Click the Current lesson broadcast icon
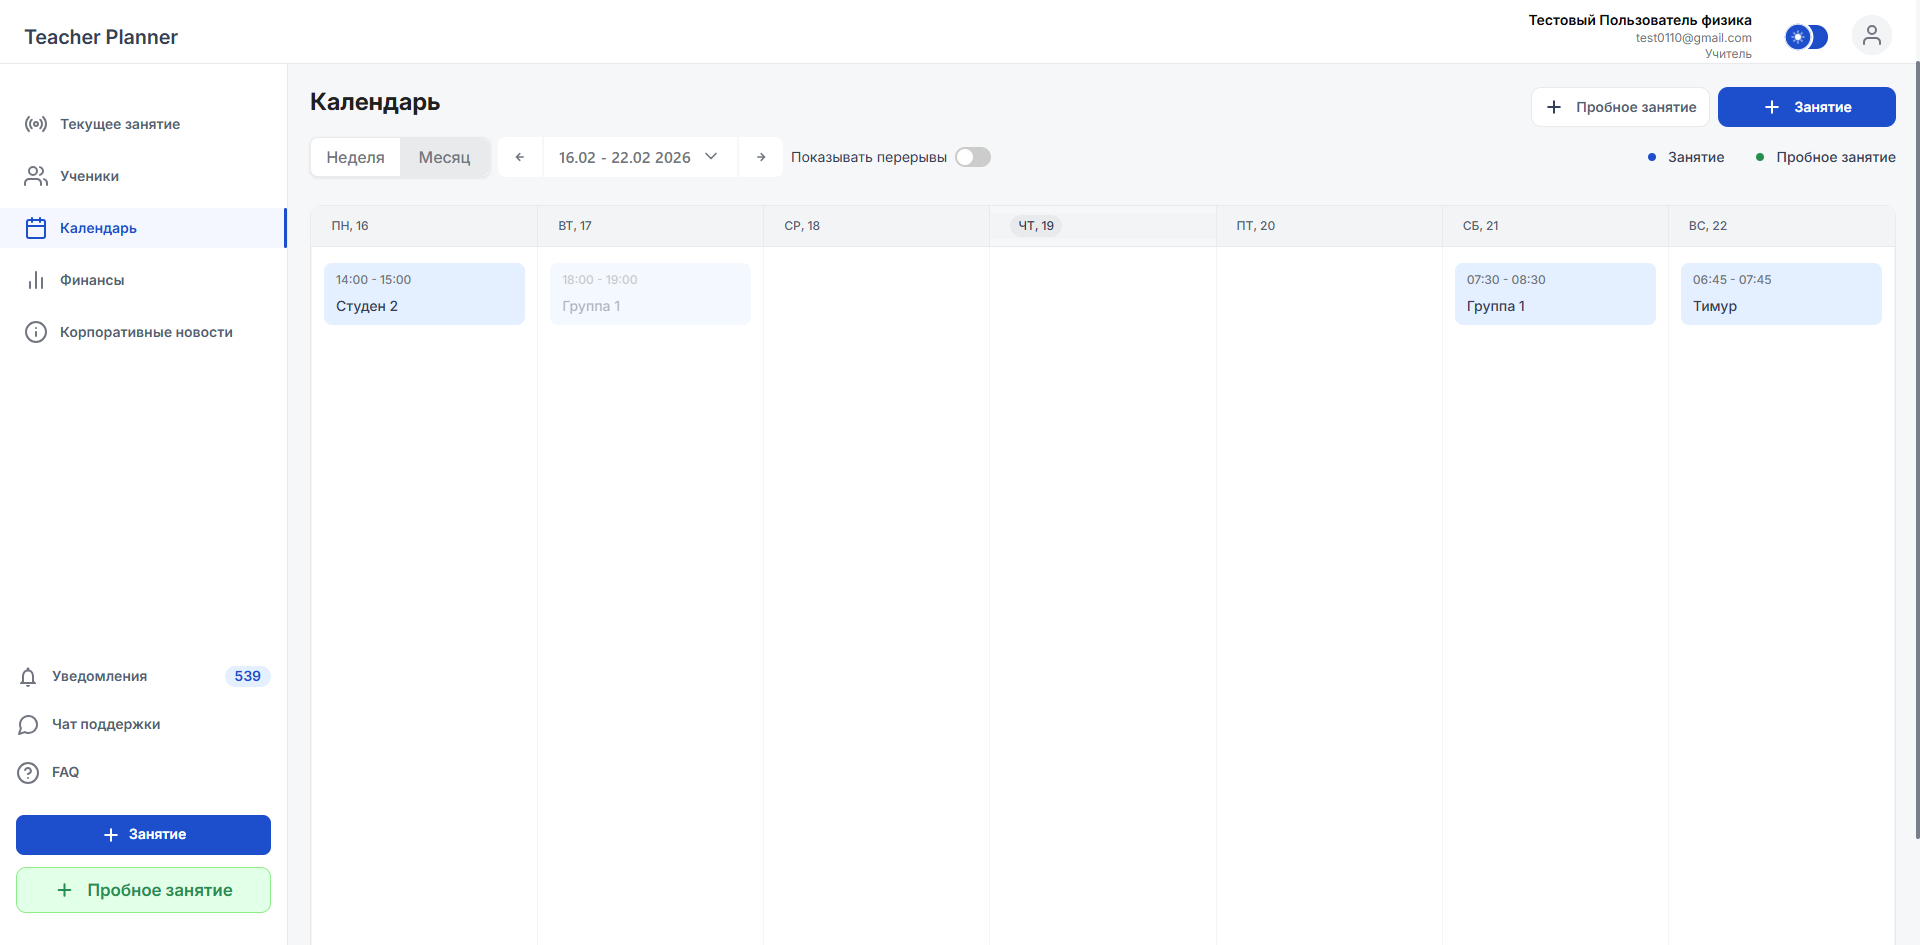Screen dimensions: 1920x945 click(x=36, y=124)
